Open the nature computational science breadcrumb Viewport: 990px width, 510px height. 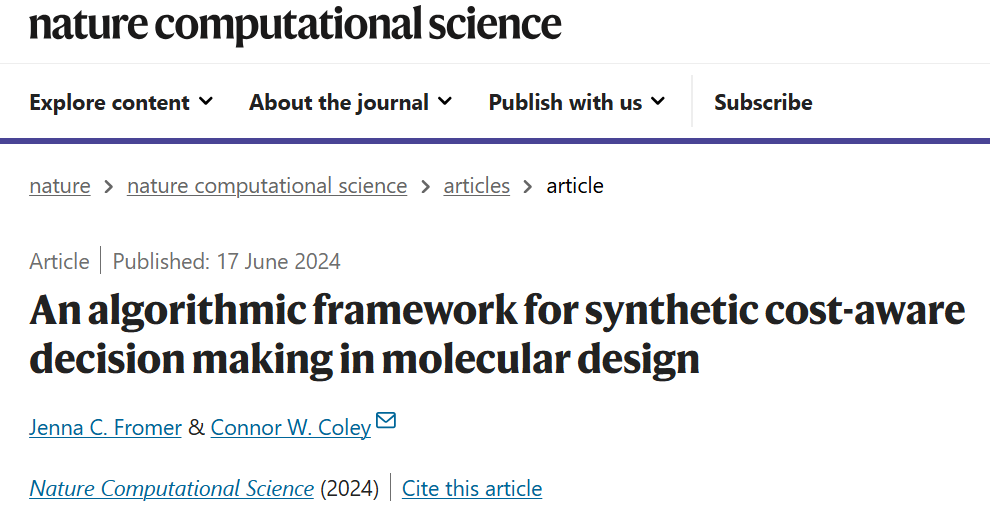(x=267, y=186)
